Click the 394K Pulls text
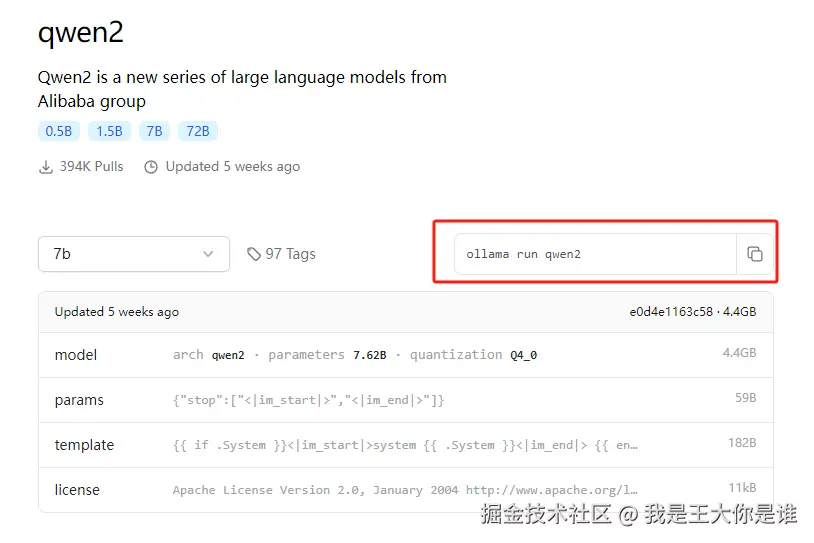The height and width of the screenshot is (543, 814). pyautogui.click(x=91, y=167)
